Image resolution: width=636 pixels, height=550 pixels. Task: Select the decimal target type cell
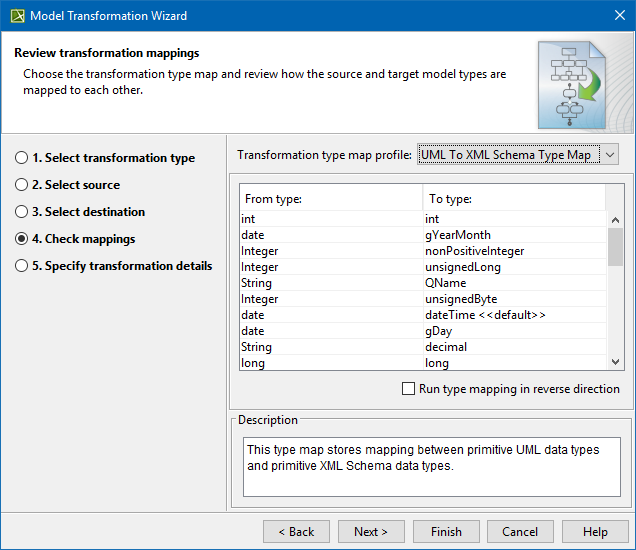coord(515,347)
